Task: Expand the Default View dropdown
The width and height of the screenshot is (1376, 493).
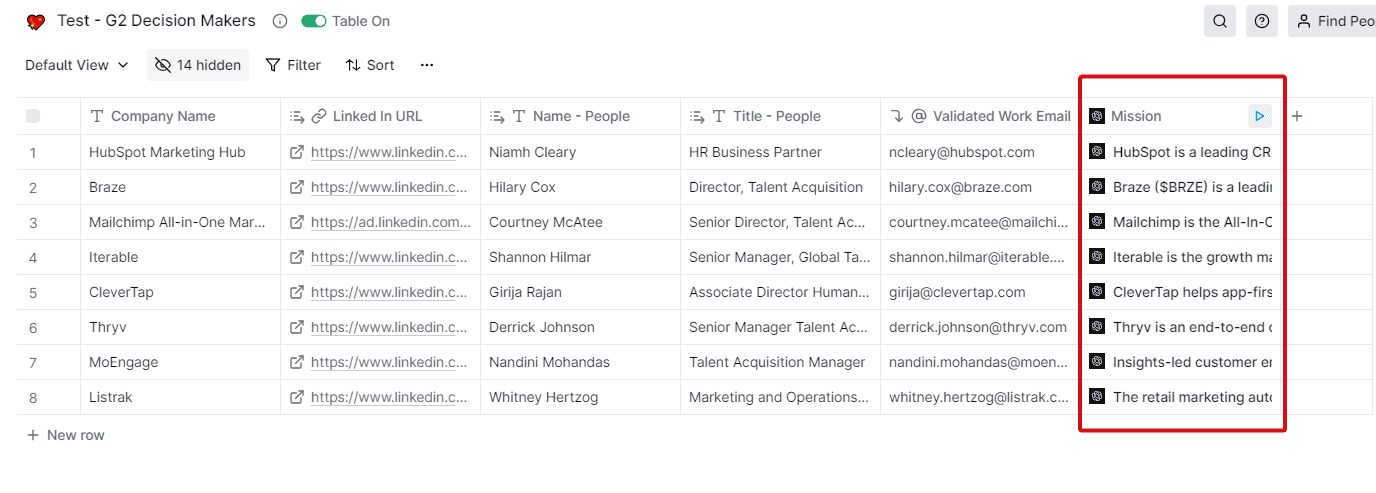Action: coord(77,65)
